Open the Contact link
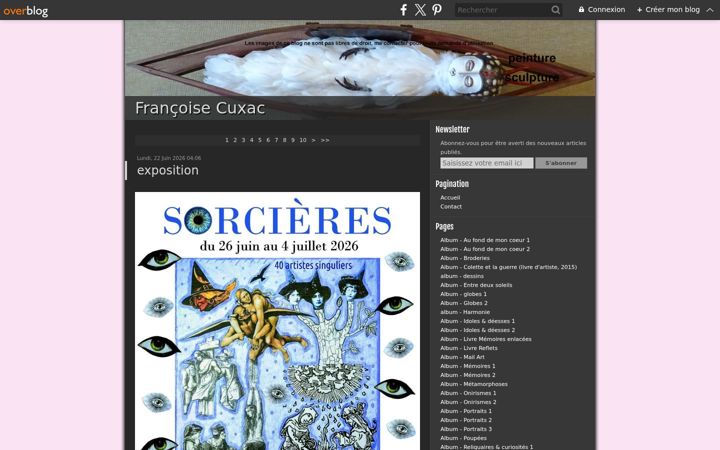This screenshot has width=720, height=450. tap(451, 207)
